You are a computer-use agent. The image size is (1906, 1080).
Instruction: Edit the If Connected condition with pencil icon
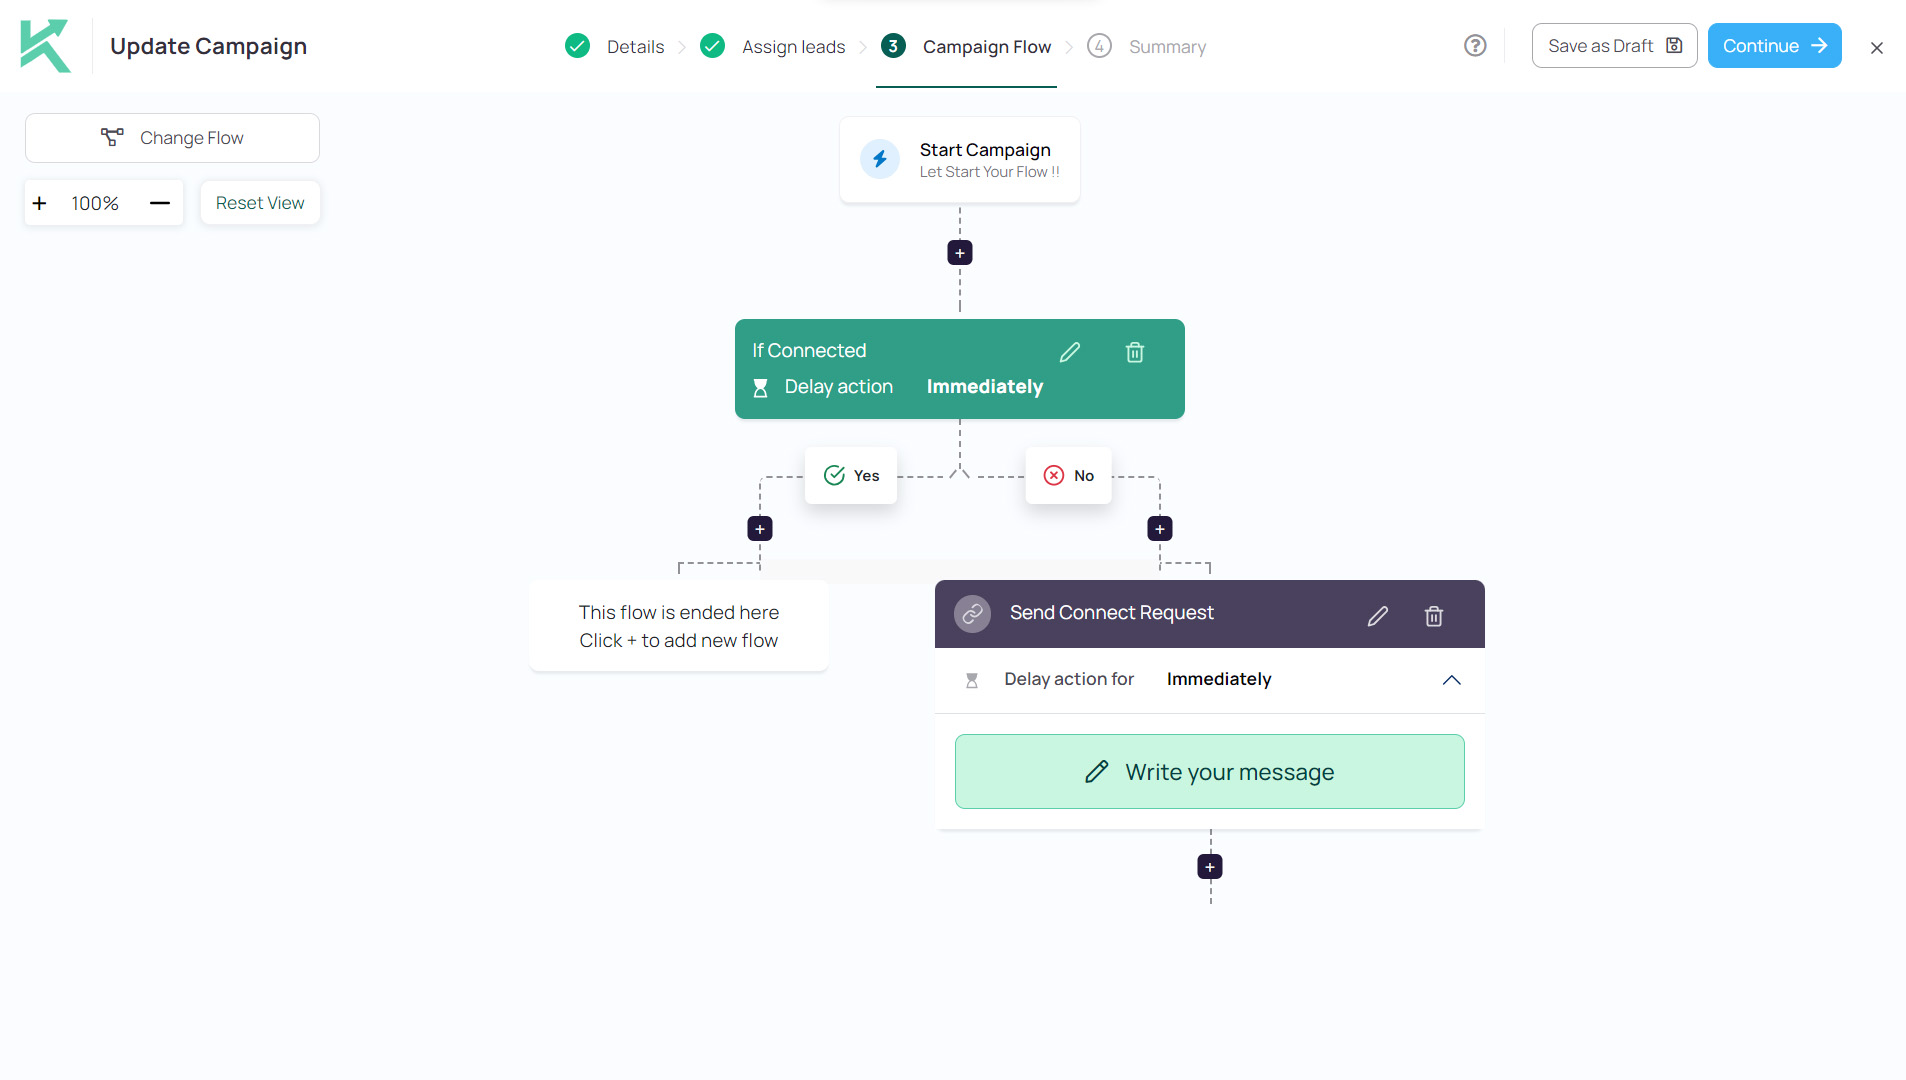[x=1069, y=352]
